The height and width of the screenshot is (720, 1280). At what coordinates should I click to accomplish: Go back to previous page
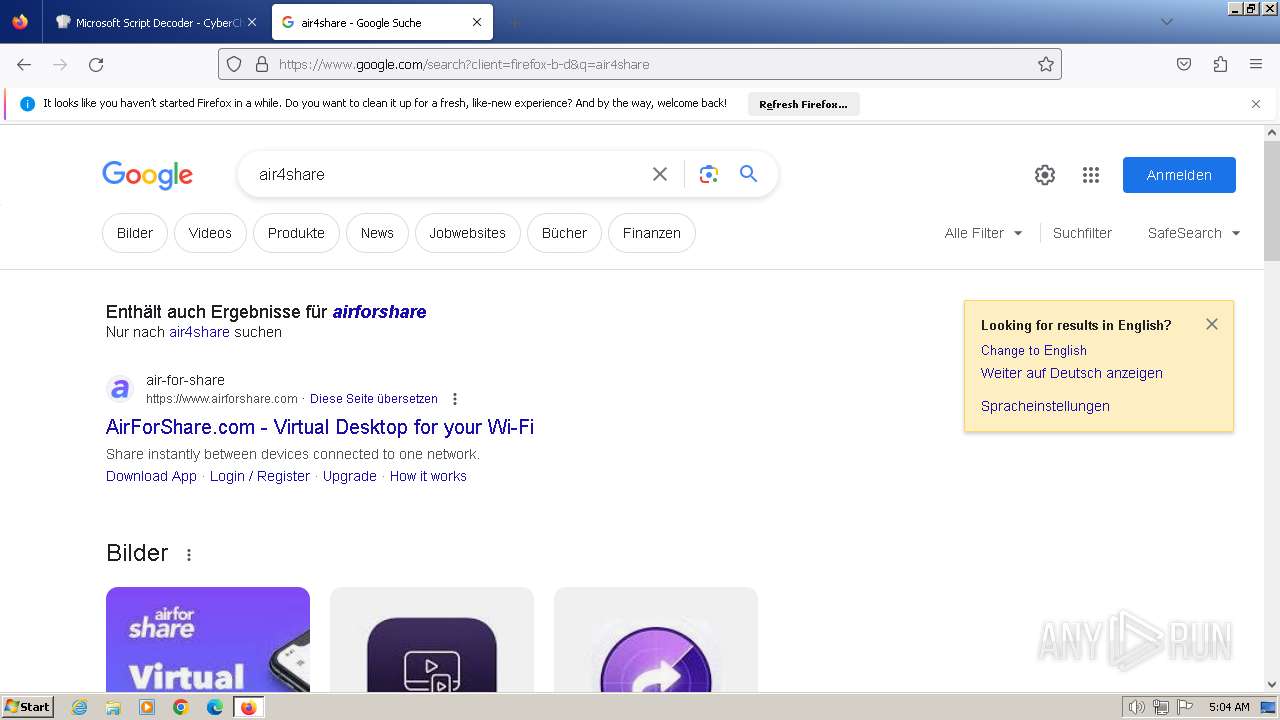click(24, 64)
